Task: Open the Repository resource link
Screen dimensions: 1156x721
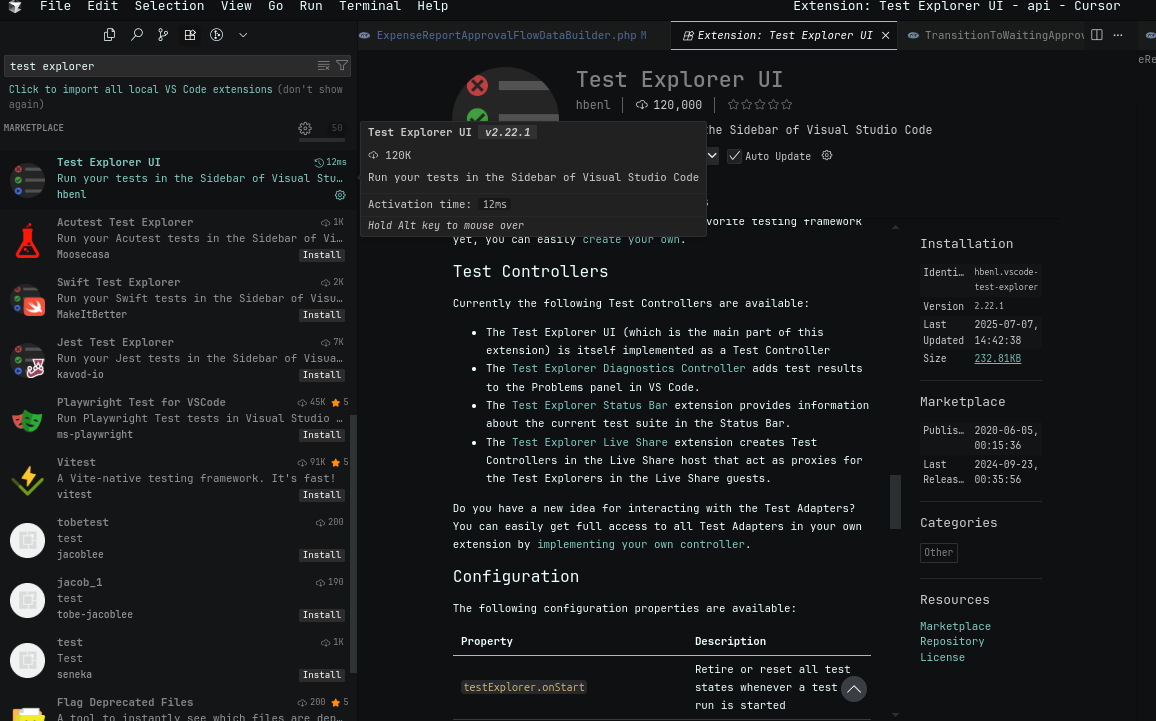Action: [951, 642]
